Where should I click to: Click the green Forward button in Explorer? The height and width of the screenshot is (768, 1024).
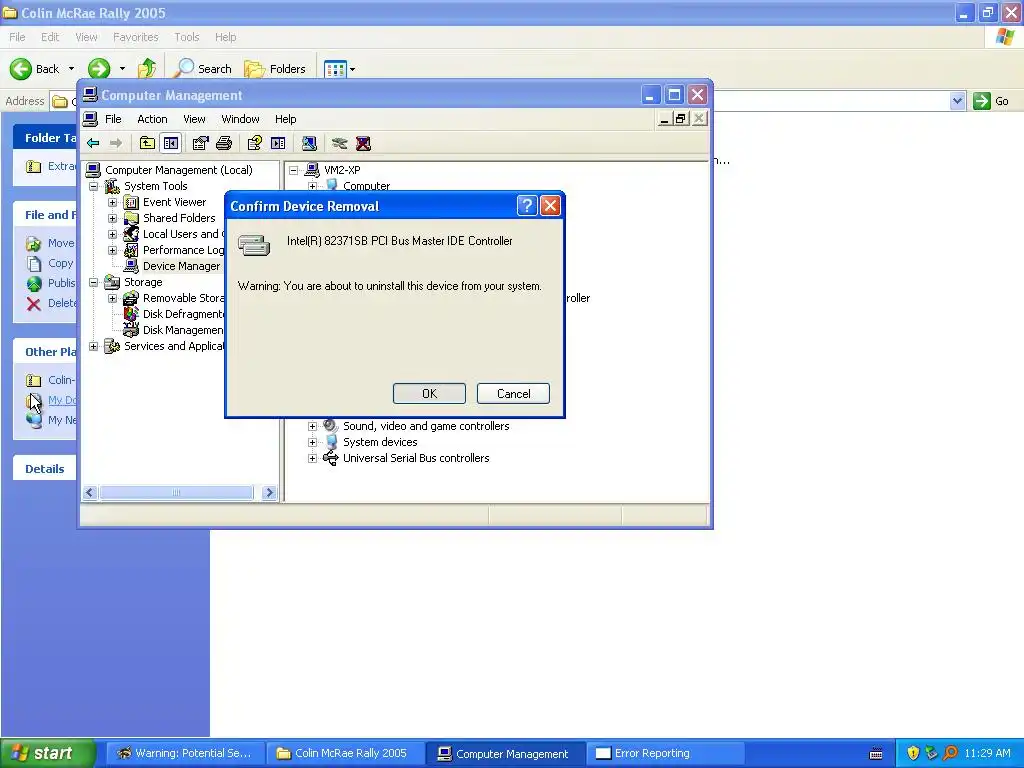pyautogui.click(x=99, y=69)
